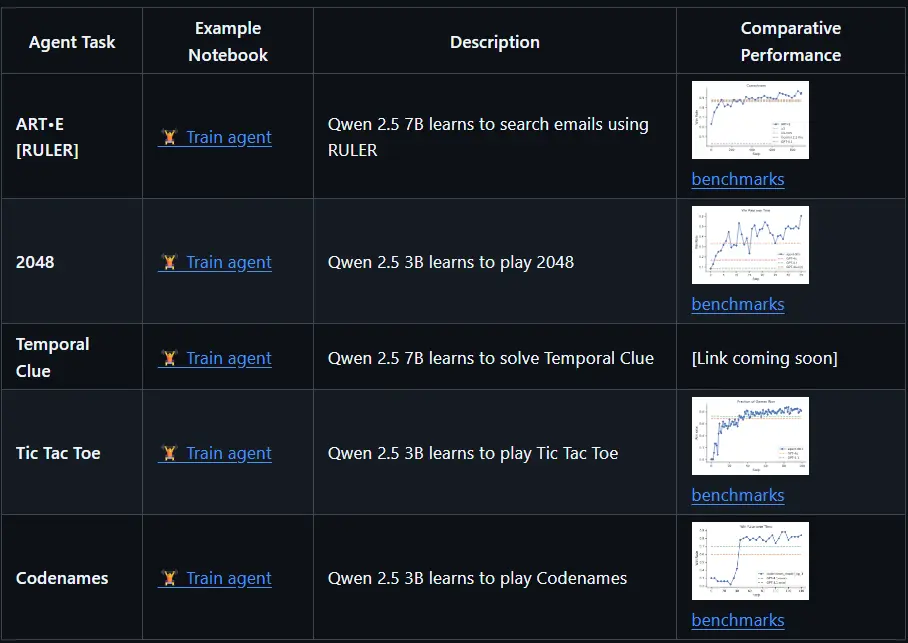This screenshot has height=643, width=908.
Task: Open the ART•E performance chart thumbnail
Action: tap(750, 120)
